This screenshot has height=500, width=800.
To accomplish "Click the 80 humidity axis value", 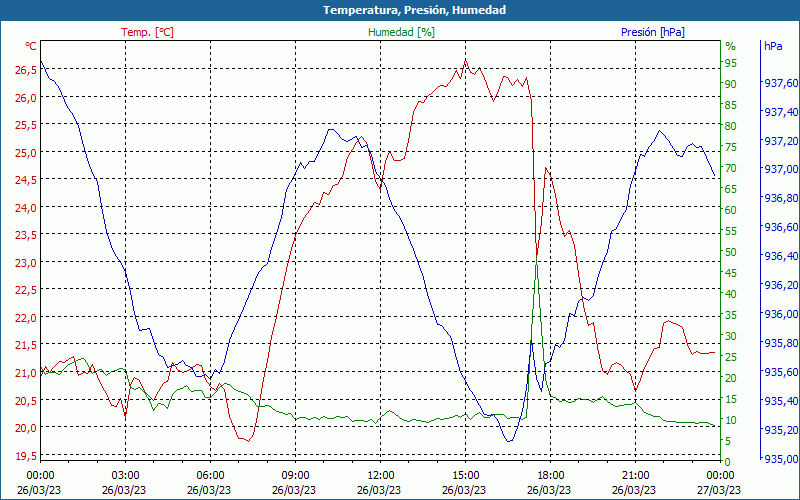I will pyautogui.click(x=731, y=126).
